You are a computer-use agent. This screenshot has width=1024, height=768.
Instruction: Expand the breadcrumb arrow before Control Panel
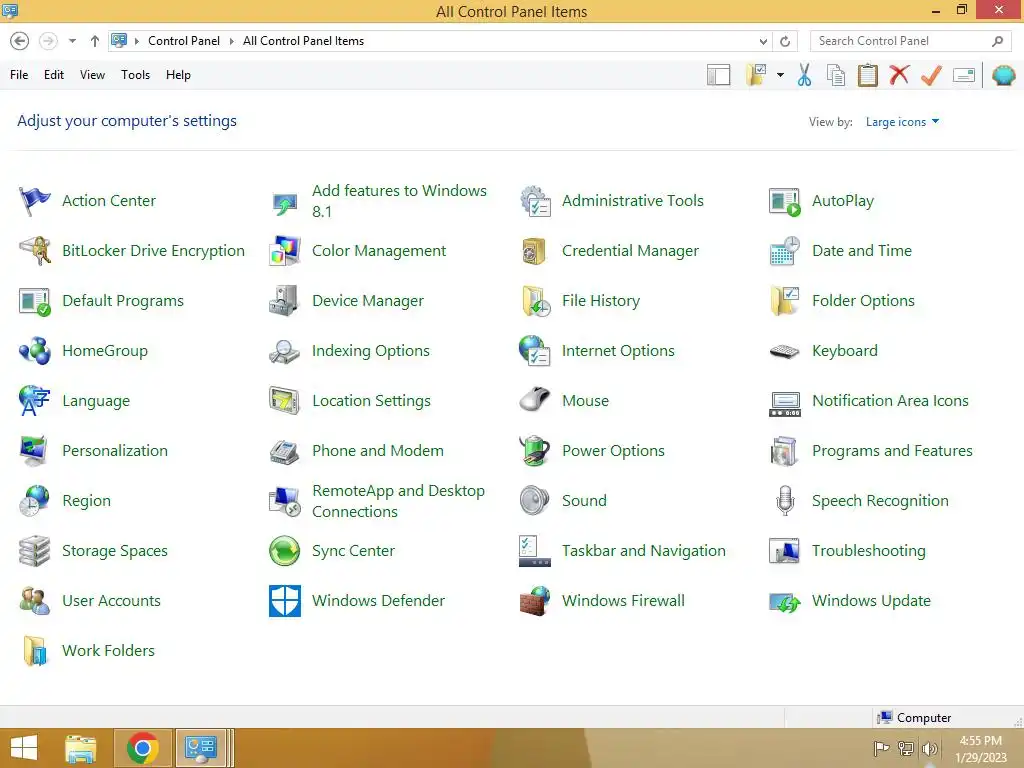point(137,41)
